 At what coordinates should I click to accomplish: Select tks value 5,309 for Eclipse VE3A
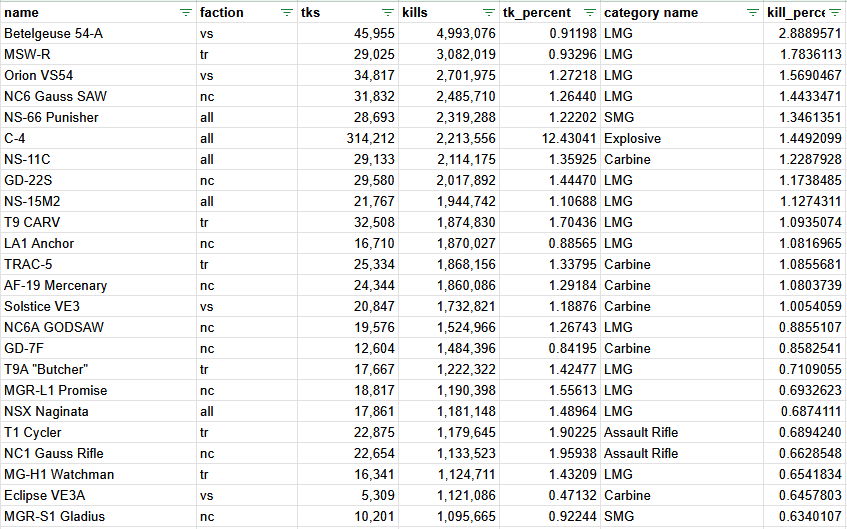[348, 496]
